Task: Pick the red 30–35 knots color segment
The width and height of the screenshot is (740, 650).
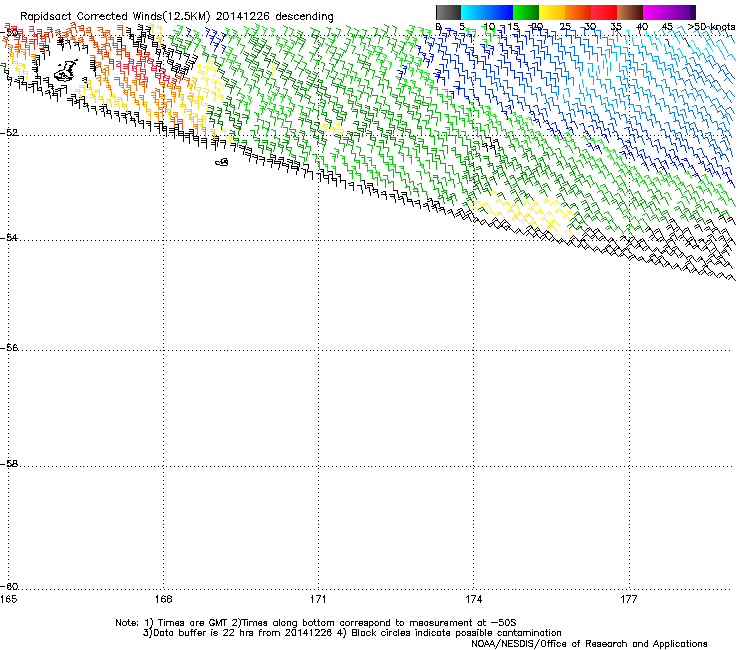Action: [x=604, y=12]
